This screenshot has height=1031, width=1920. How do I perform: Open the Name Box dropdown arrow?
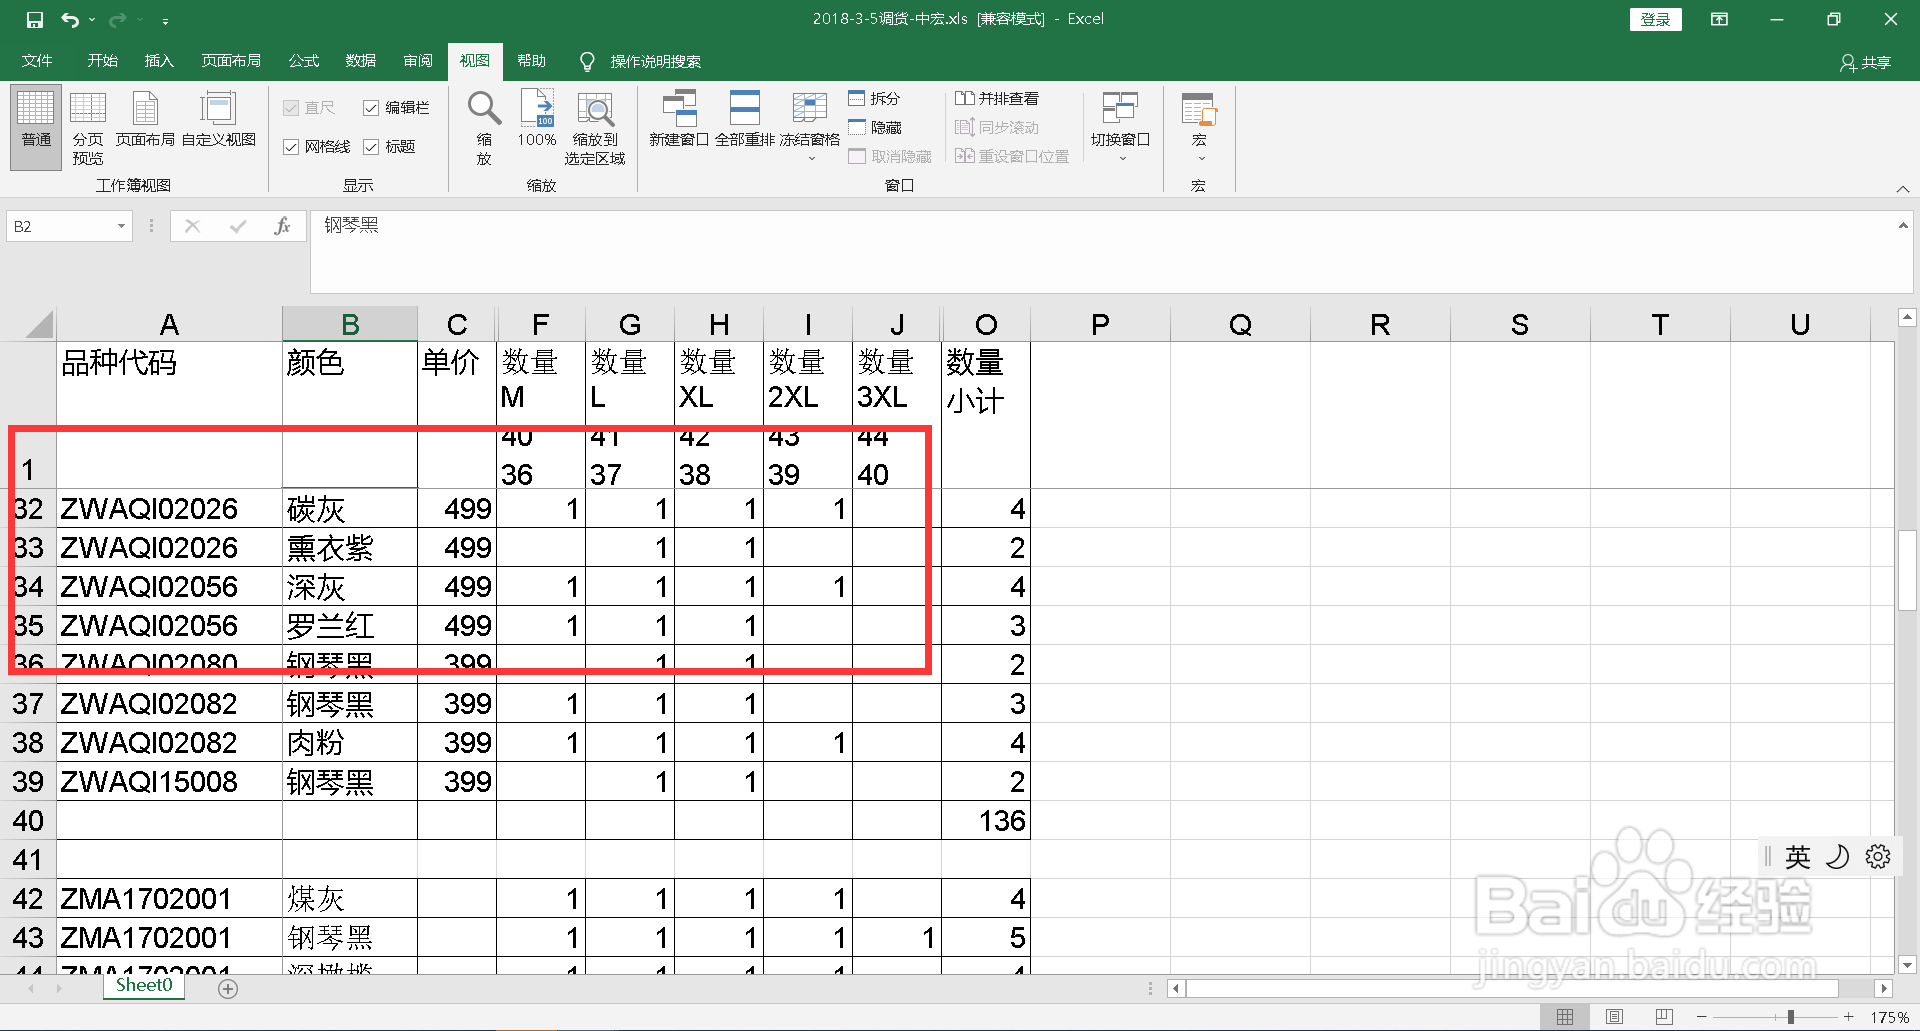121,227
